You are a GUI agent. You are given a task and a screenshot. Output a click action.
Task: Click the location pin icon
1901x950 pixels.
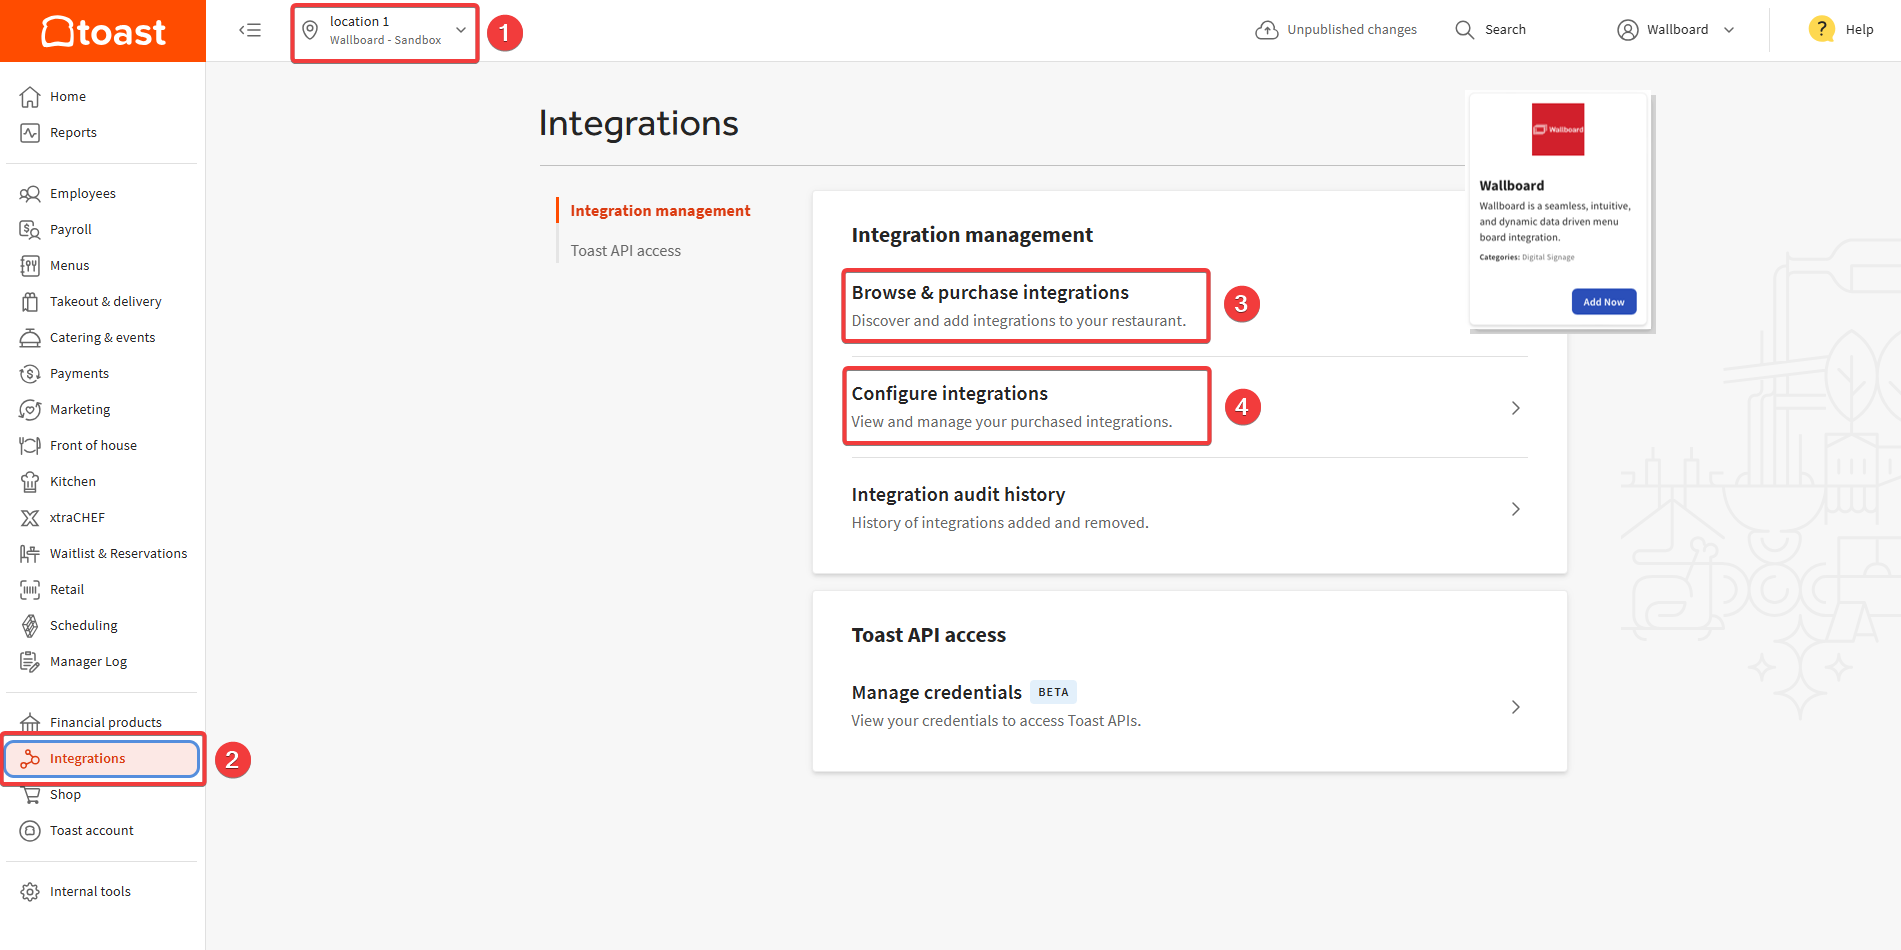pyautogui.click(x=310, y=30)
